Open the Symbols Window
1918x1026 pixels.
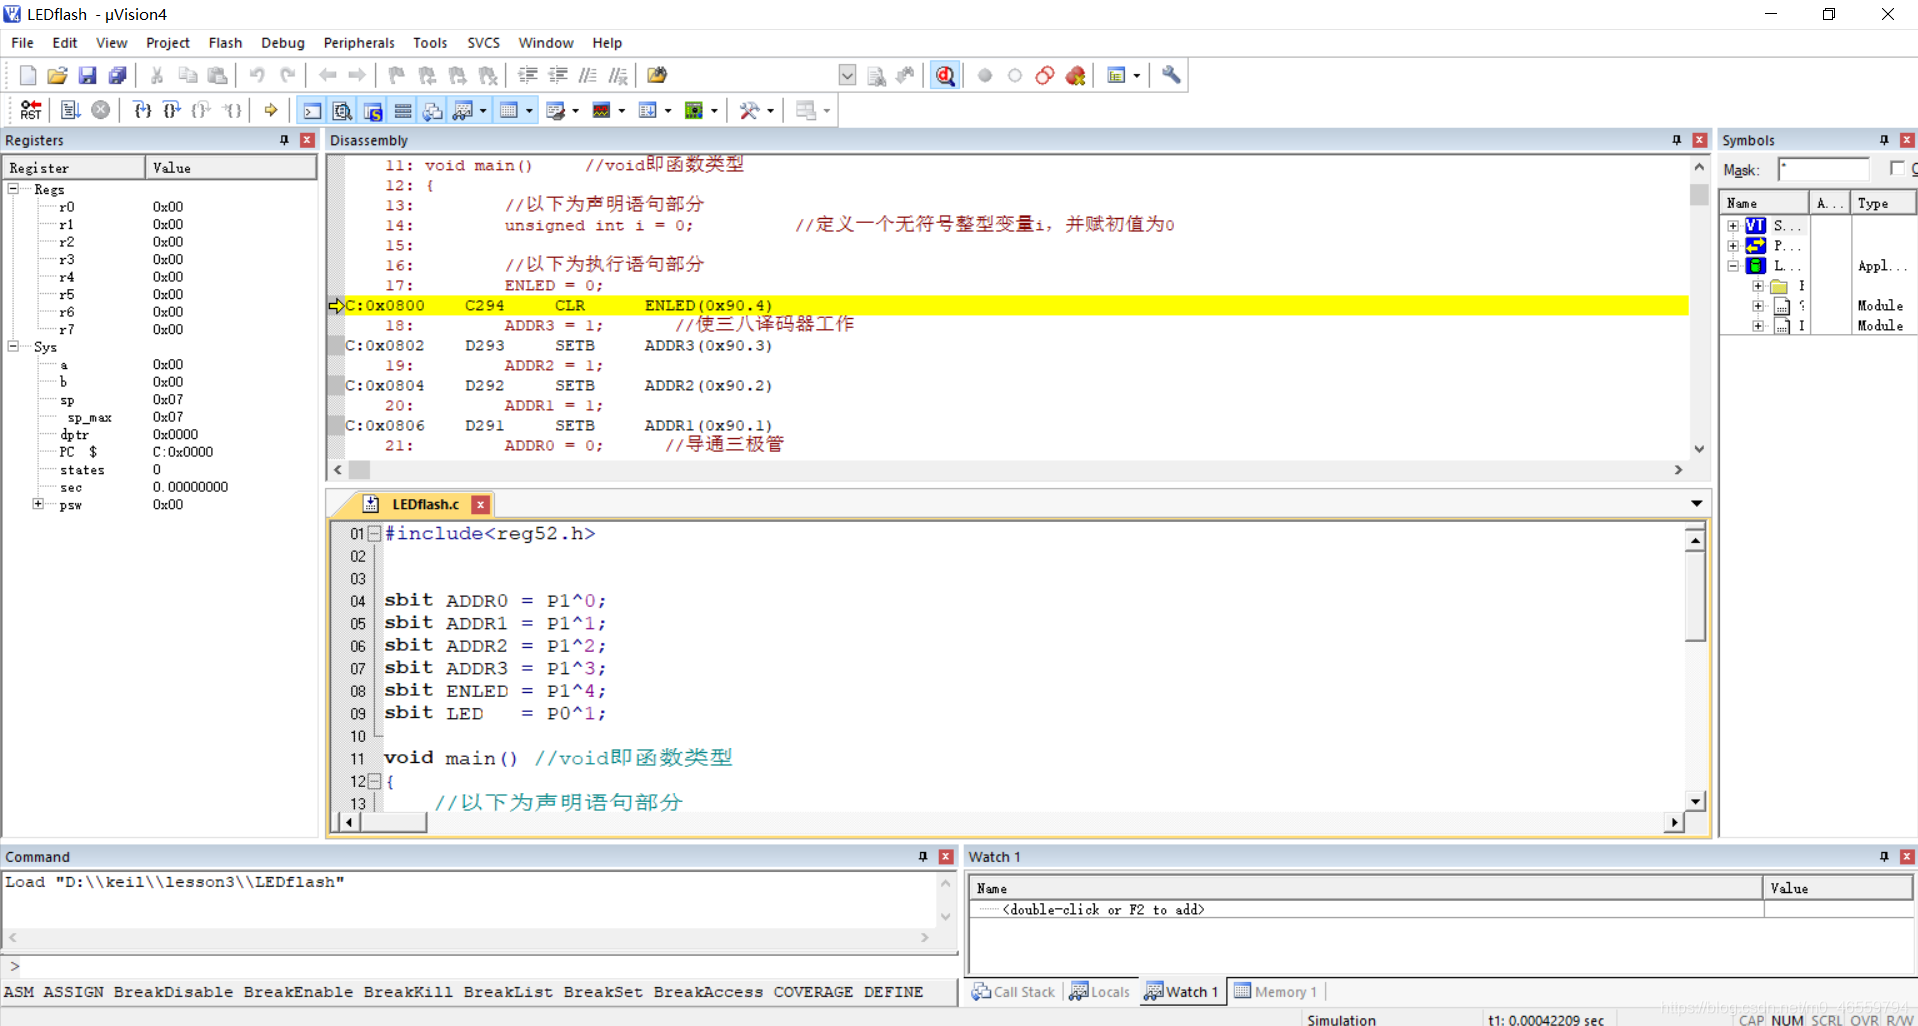point(372,110)
